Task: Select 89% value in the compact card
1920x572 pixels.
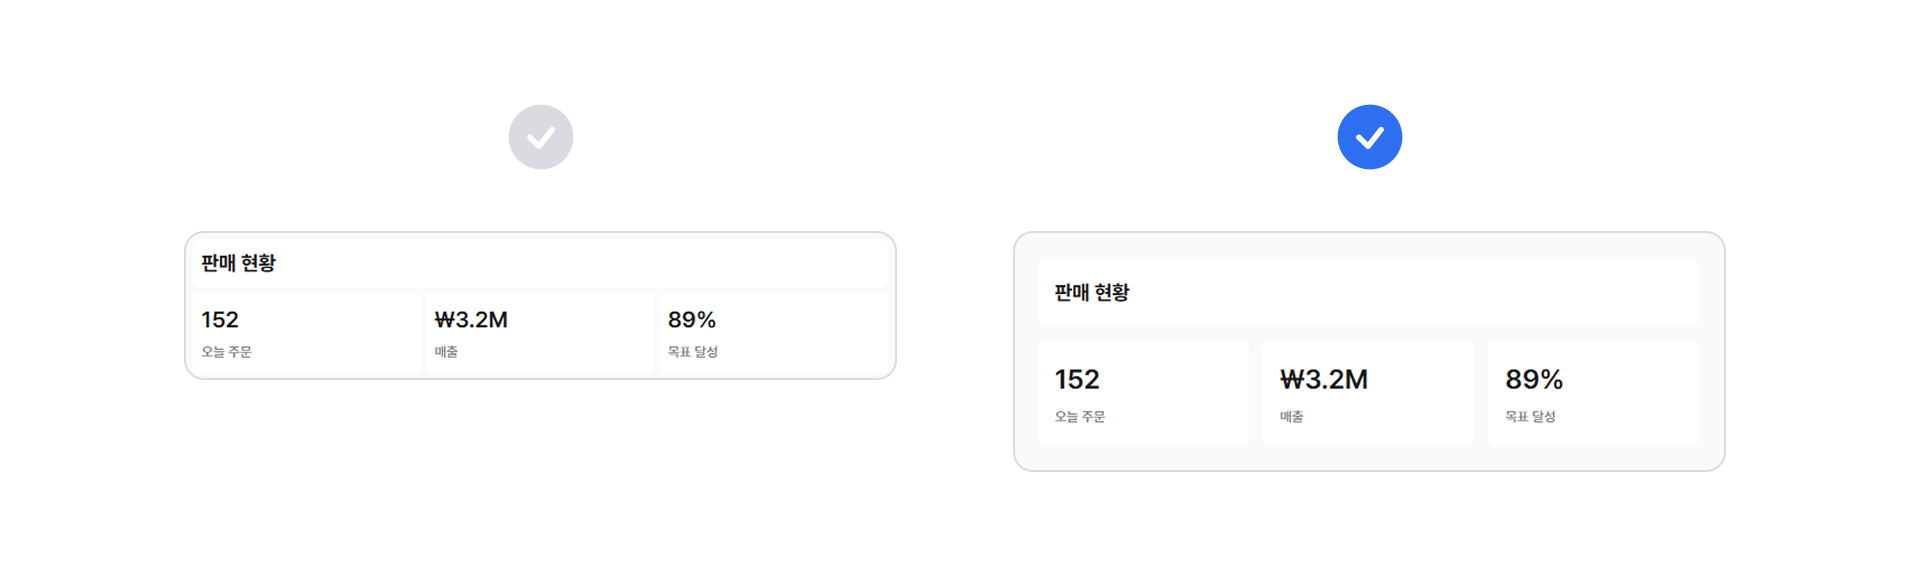Action: point(692,320)
